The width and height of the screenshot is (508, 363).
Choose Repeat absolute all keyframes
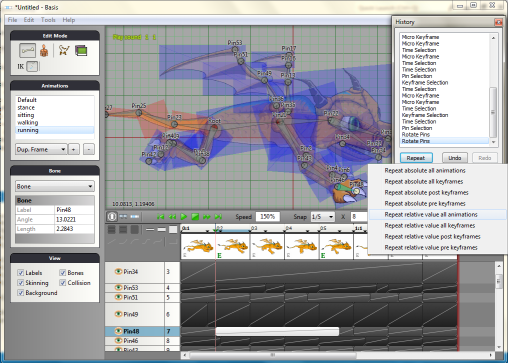437,181
